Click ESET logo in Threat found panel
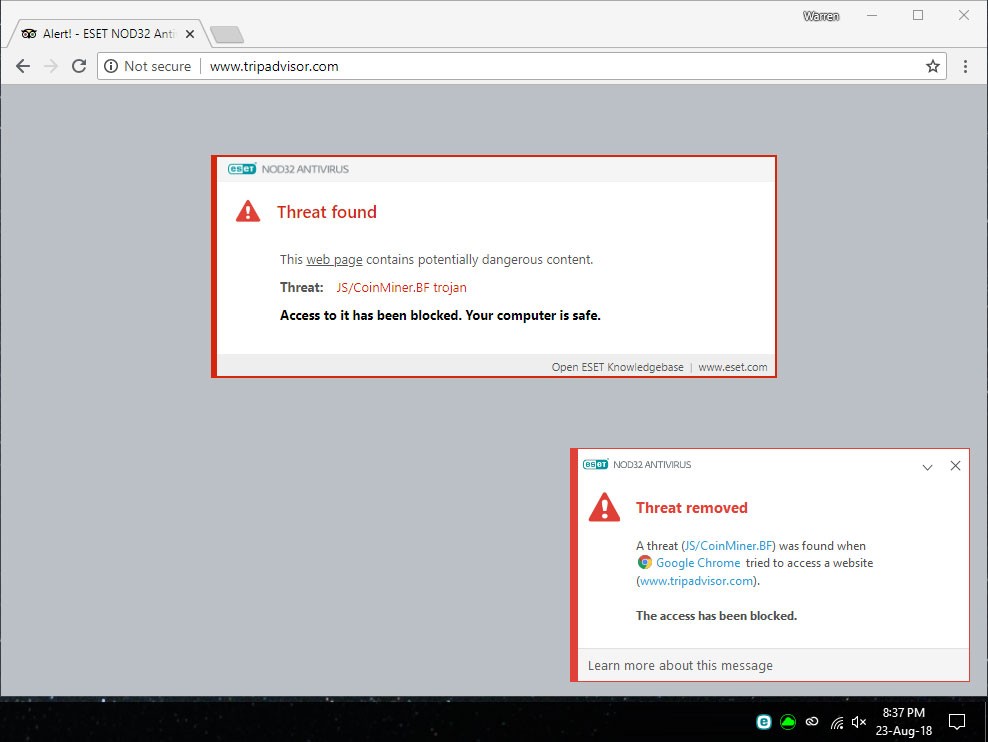 pyautogui.click(x=242, y=169)
